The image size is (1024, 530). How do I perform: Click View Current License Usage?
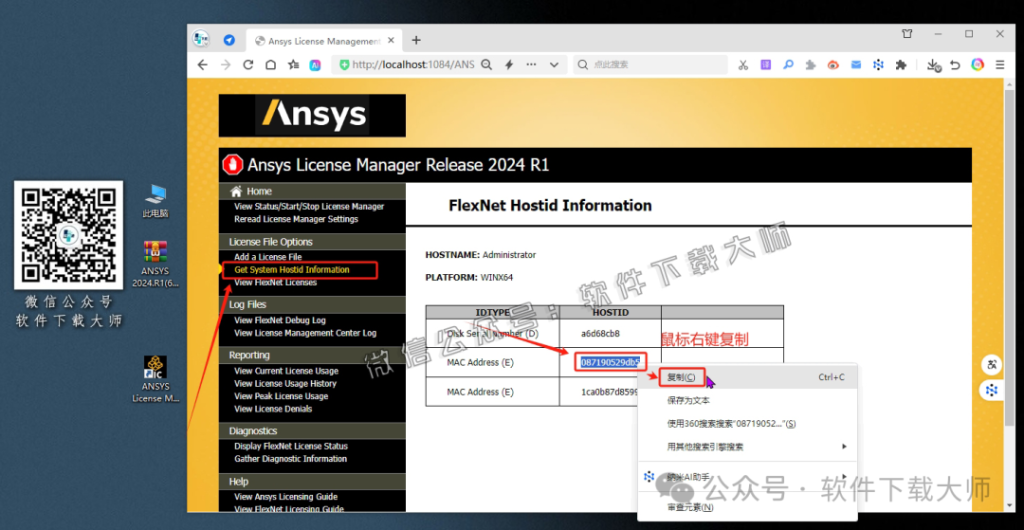click(286, 371)
